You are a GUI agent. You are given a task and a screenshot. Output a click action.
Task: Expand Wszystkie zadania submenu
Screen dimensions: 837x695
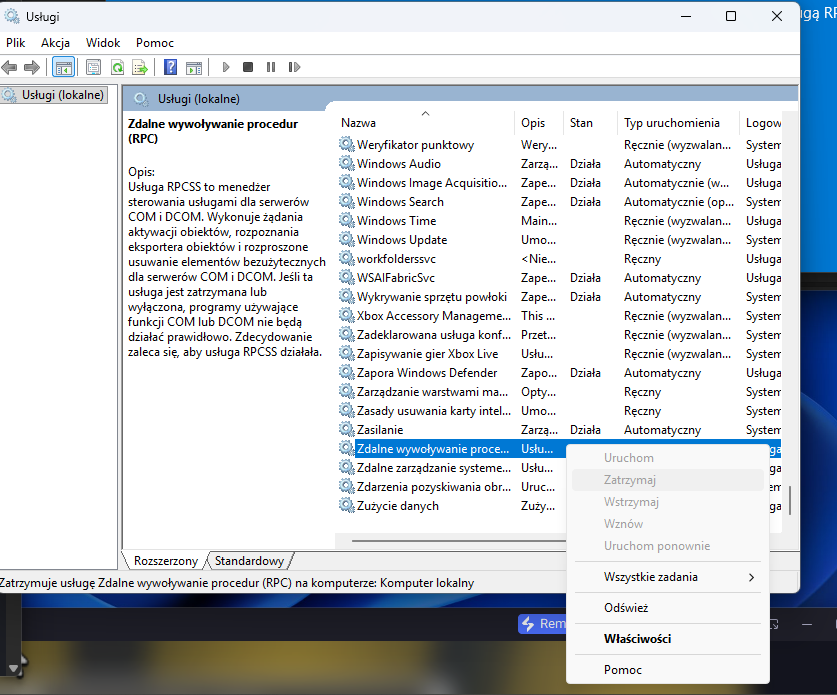(667, 576)
